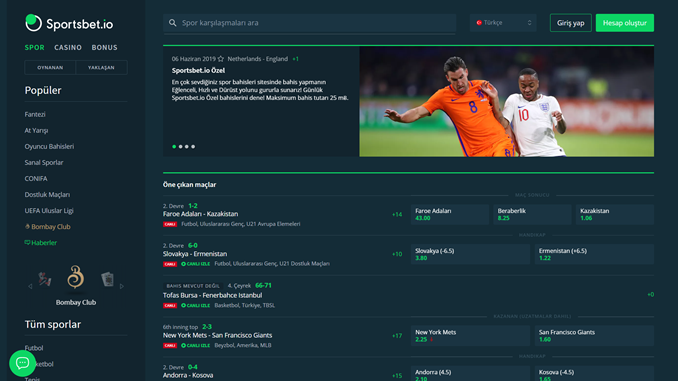Switch to OYNANAN tab
678x381 pixels.
tap(50, 67)
